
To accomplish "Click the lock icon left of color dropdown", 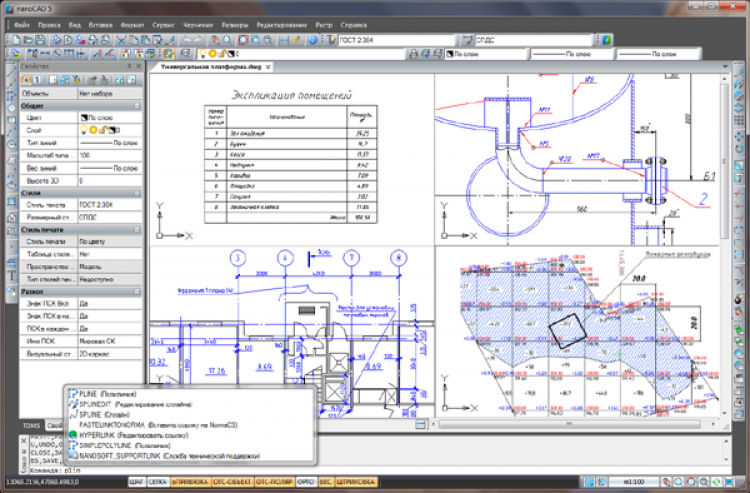I will [x=414, y=54].
